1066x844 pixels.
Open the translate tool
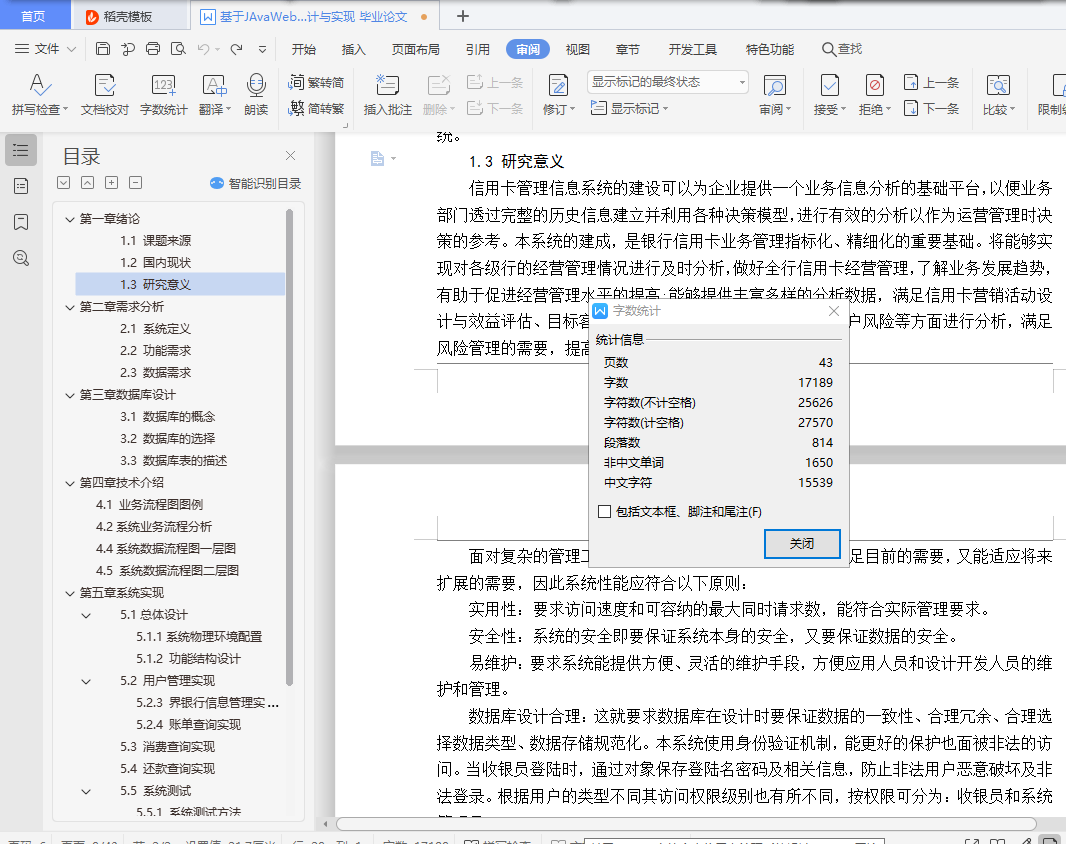pyautogui.click(x=215, y=94)
